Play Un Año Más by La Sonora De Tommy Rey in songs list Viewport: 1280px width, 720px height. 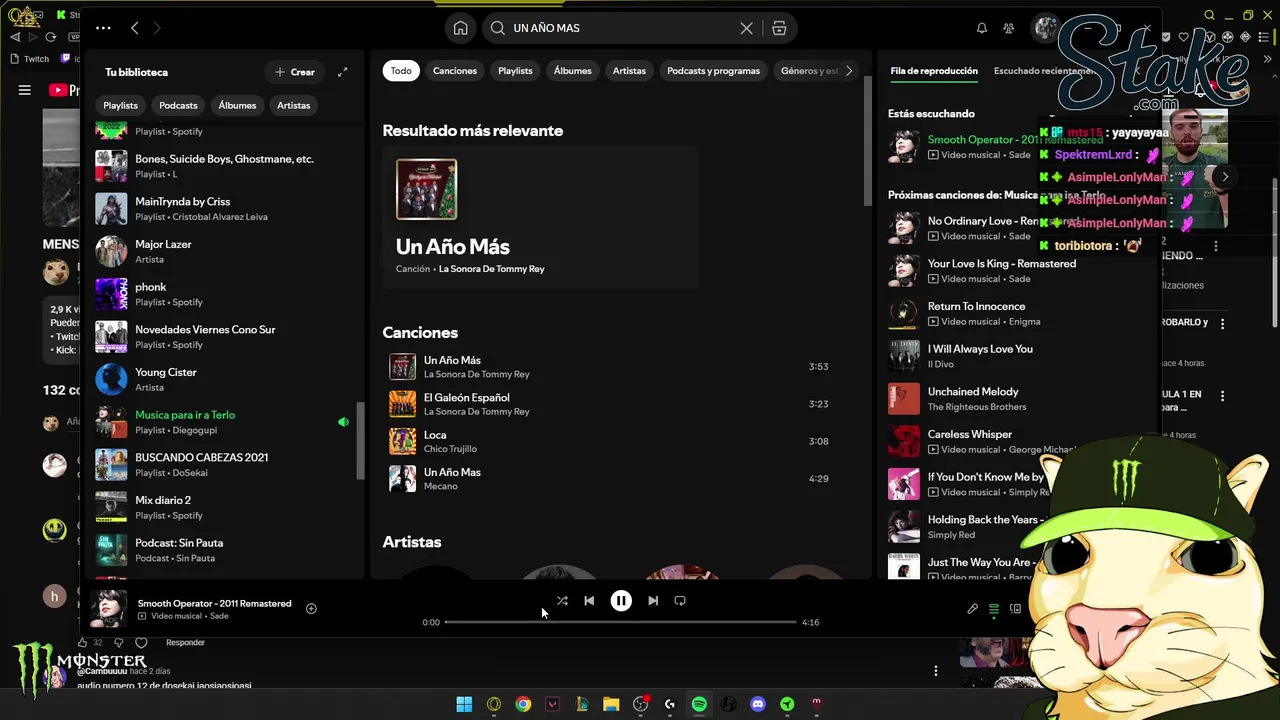611,366
